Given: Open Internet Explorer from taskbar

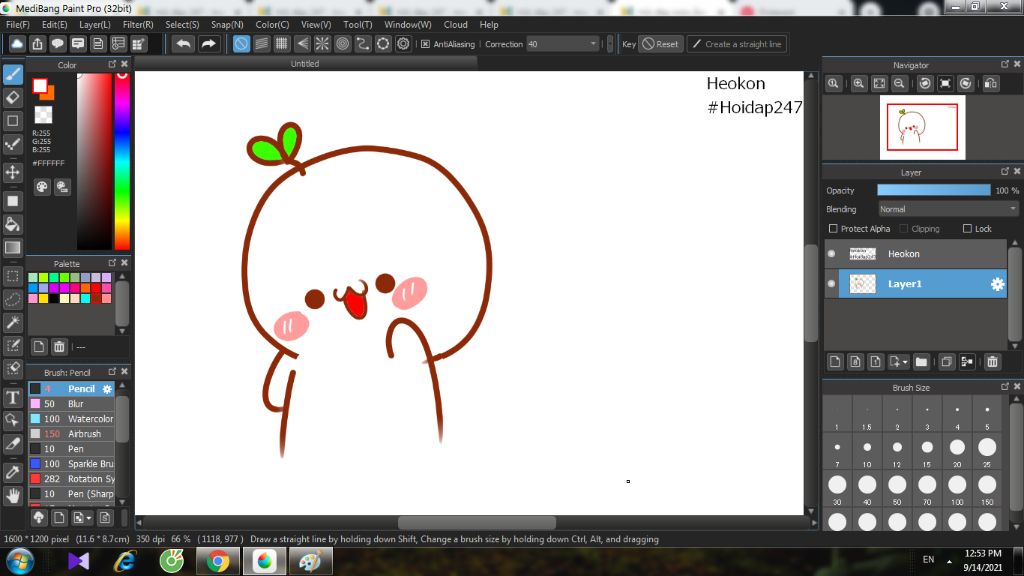Looking at the screenshot, I should click(125, 561).
